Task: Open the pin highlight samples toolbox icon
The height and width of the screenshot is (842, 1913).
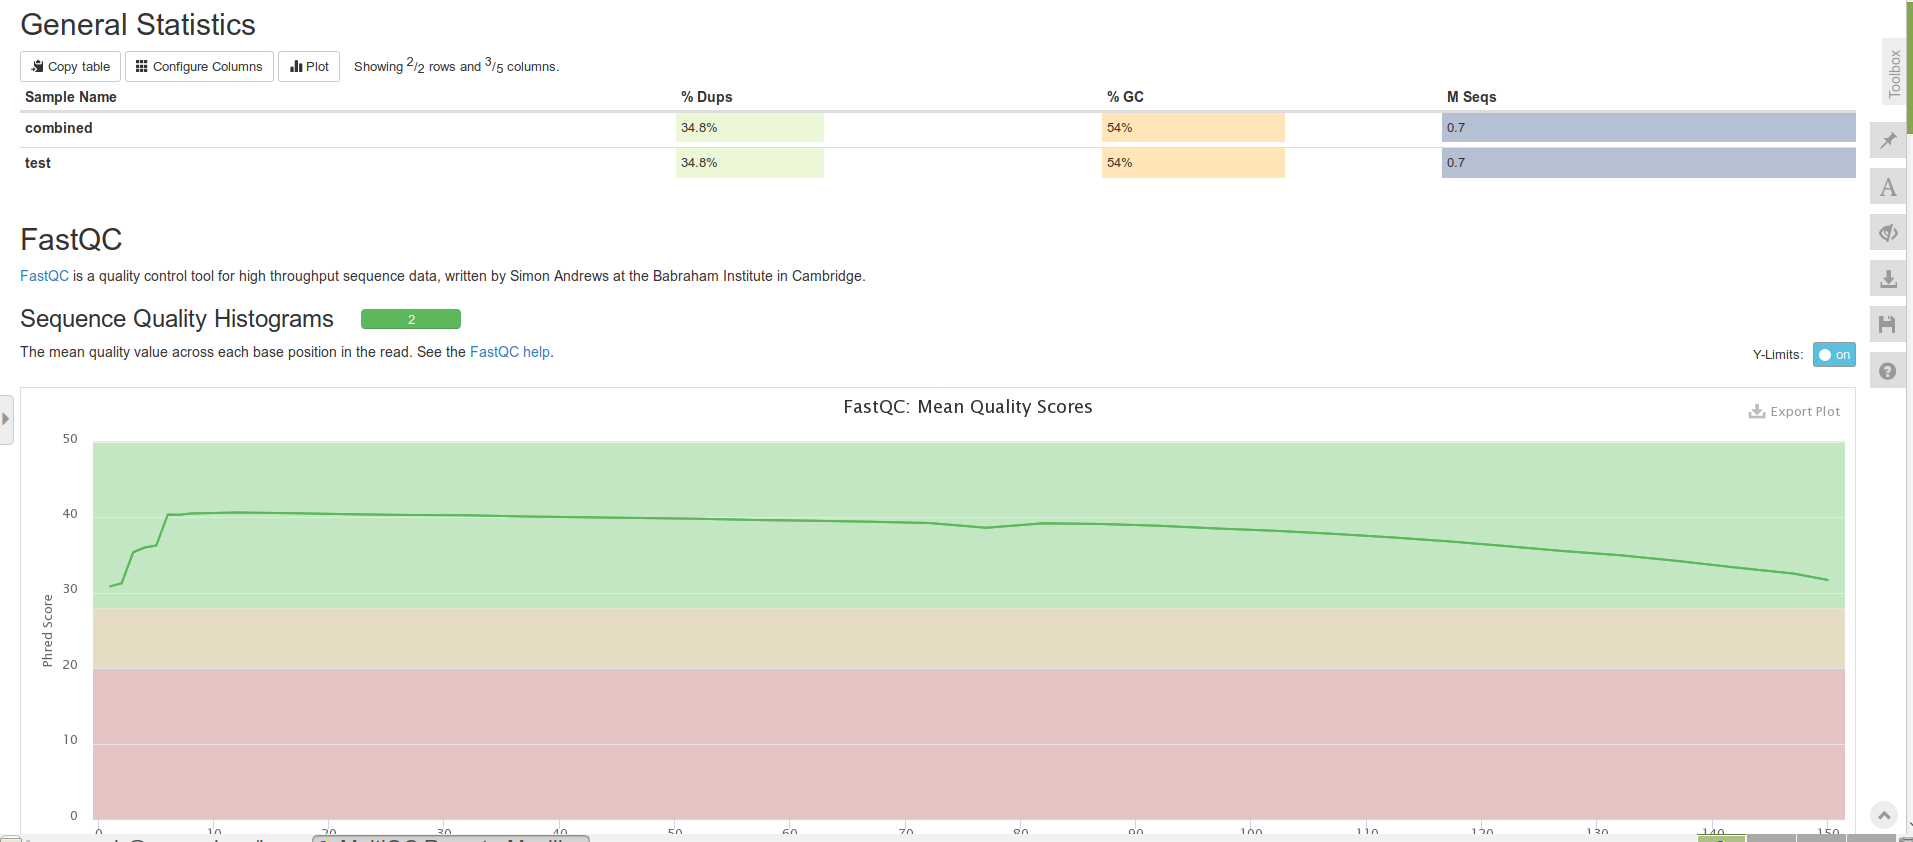Action: [x=1888, y=140]
